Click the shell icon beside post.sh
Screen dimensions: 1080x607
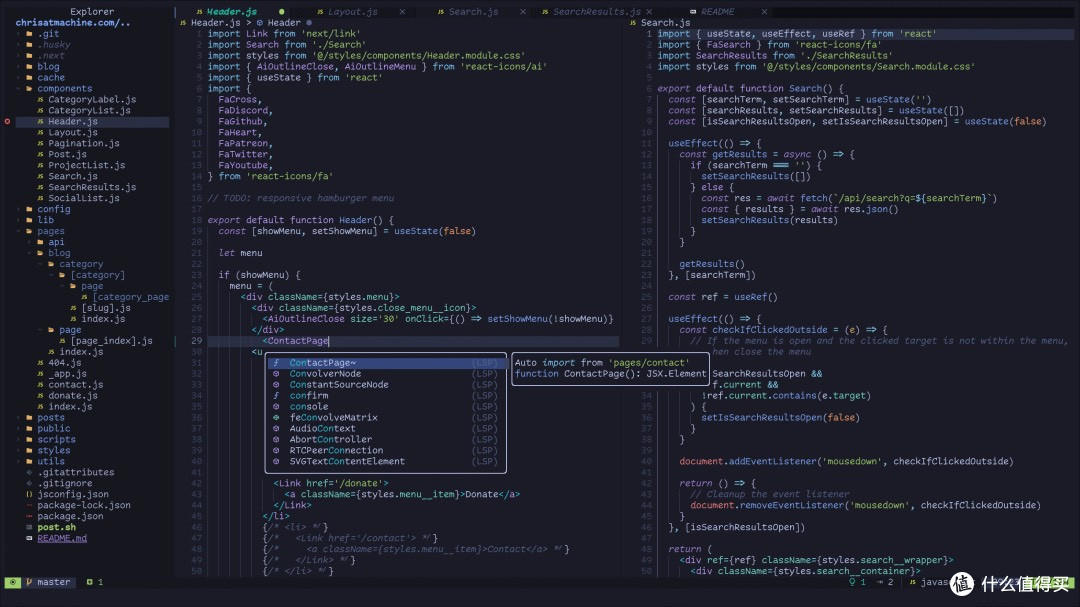click(29, 527)
